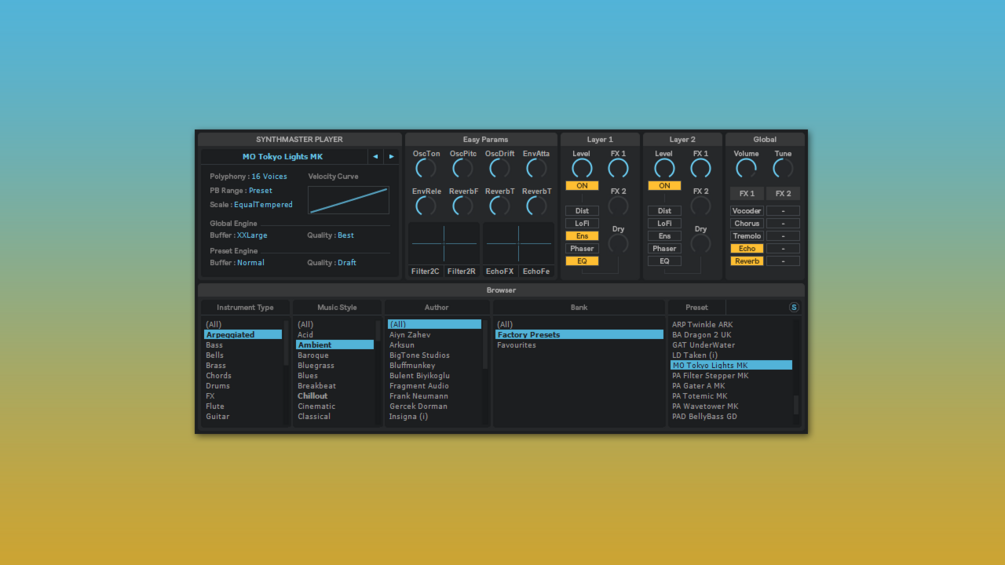The image size is (1005, 565).
Task: Select Acid music style
Action: click(x=335, y=334)
